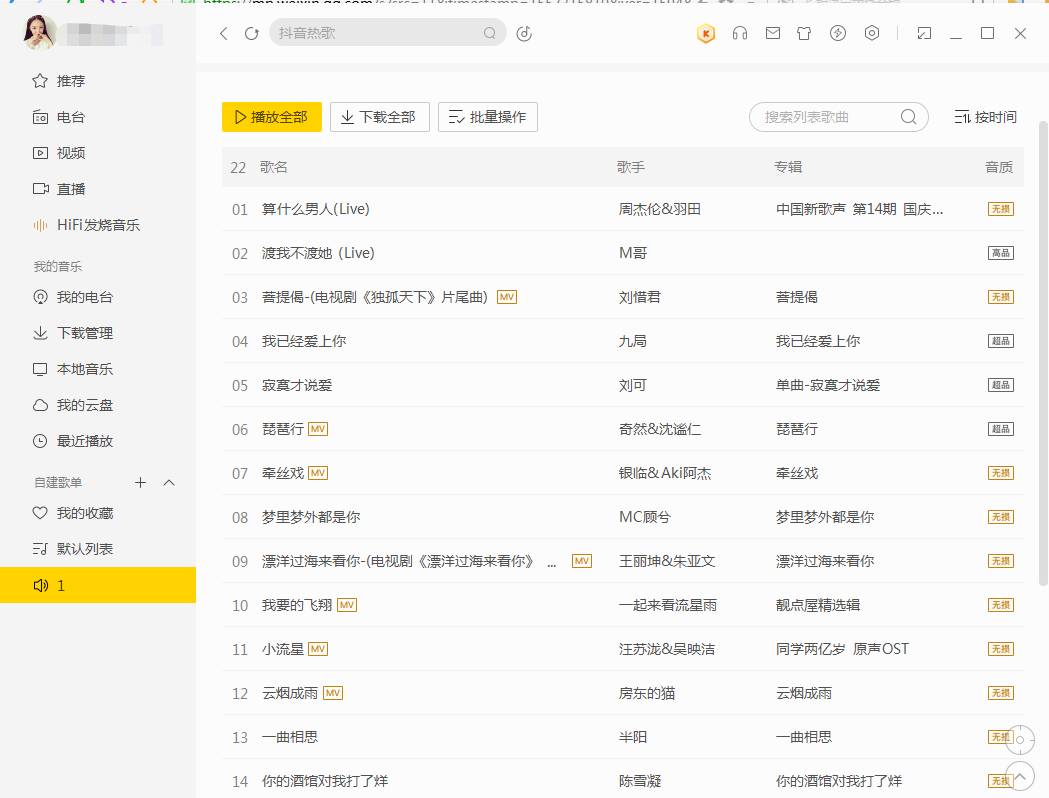Click 下载全部 button

[379, 117]
